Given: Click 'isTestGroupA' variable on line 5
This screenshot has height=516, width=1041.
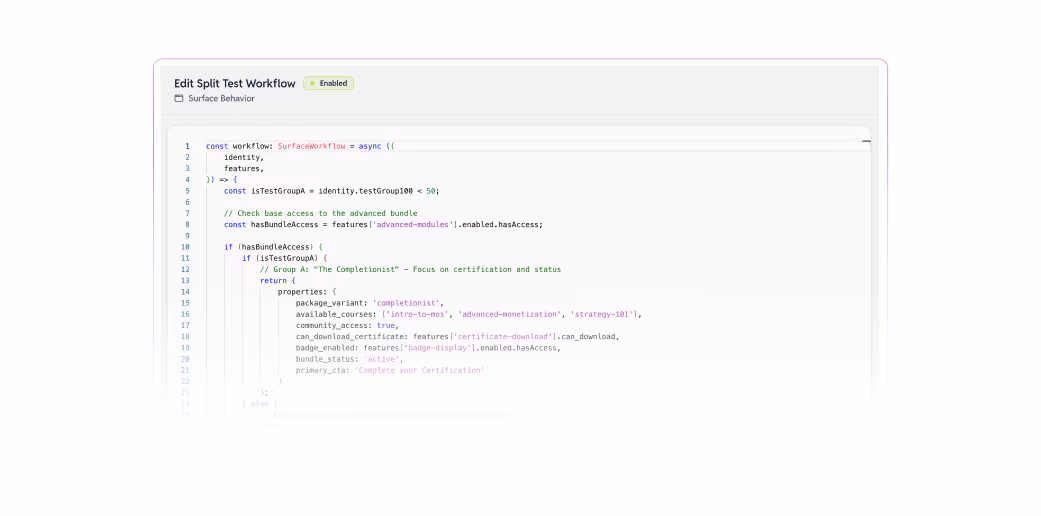Looking at the screenshot, I should click(x=278, y=191).
